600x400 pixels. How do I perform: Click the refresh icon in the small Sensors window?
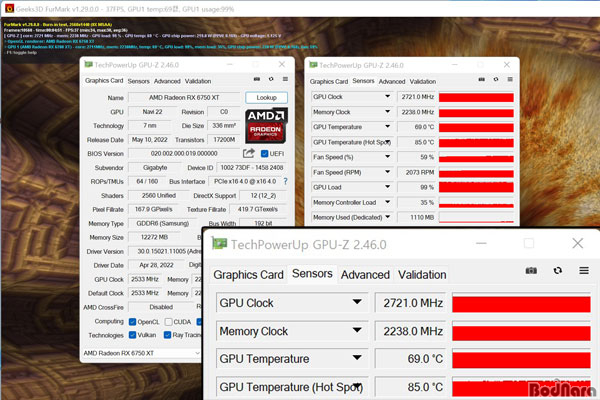click(x=496, y=79)
